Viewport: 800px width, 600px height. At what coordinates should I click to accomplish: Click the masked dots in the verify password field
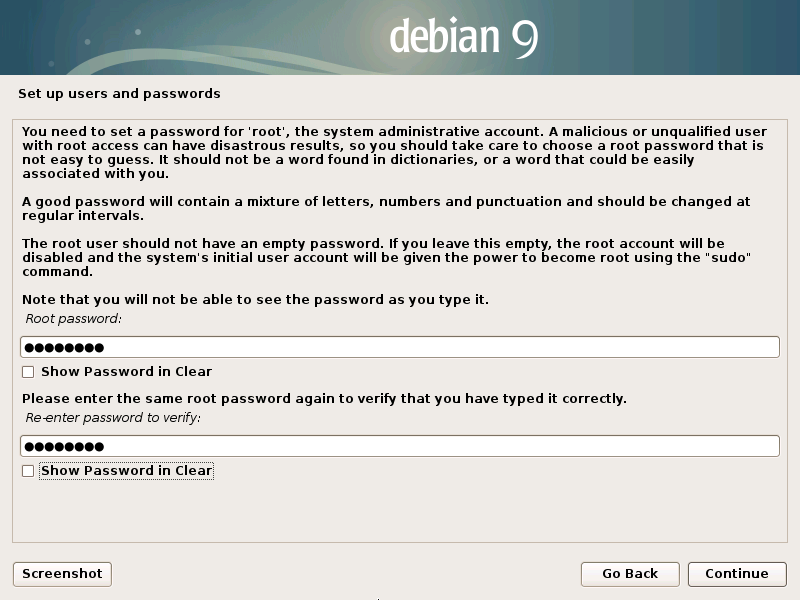64,447
